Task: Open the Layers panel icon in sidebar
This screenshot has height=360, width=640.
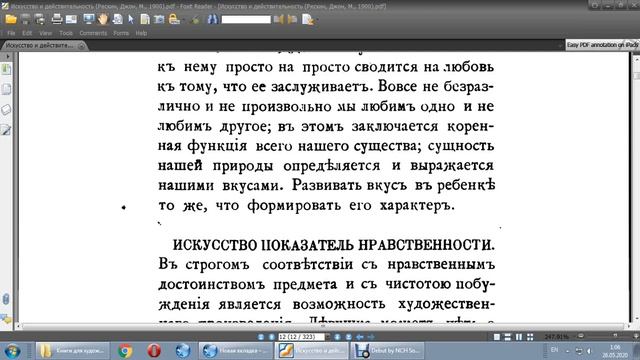Action: coord(6,109)
